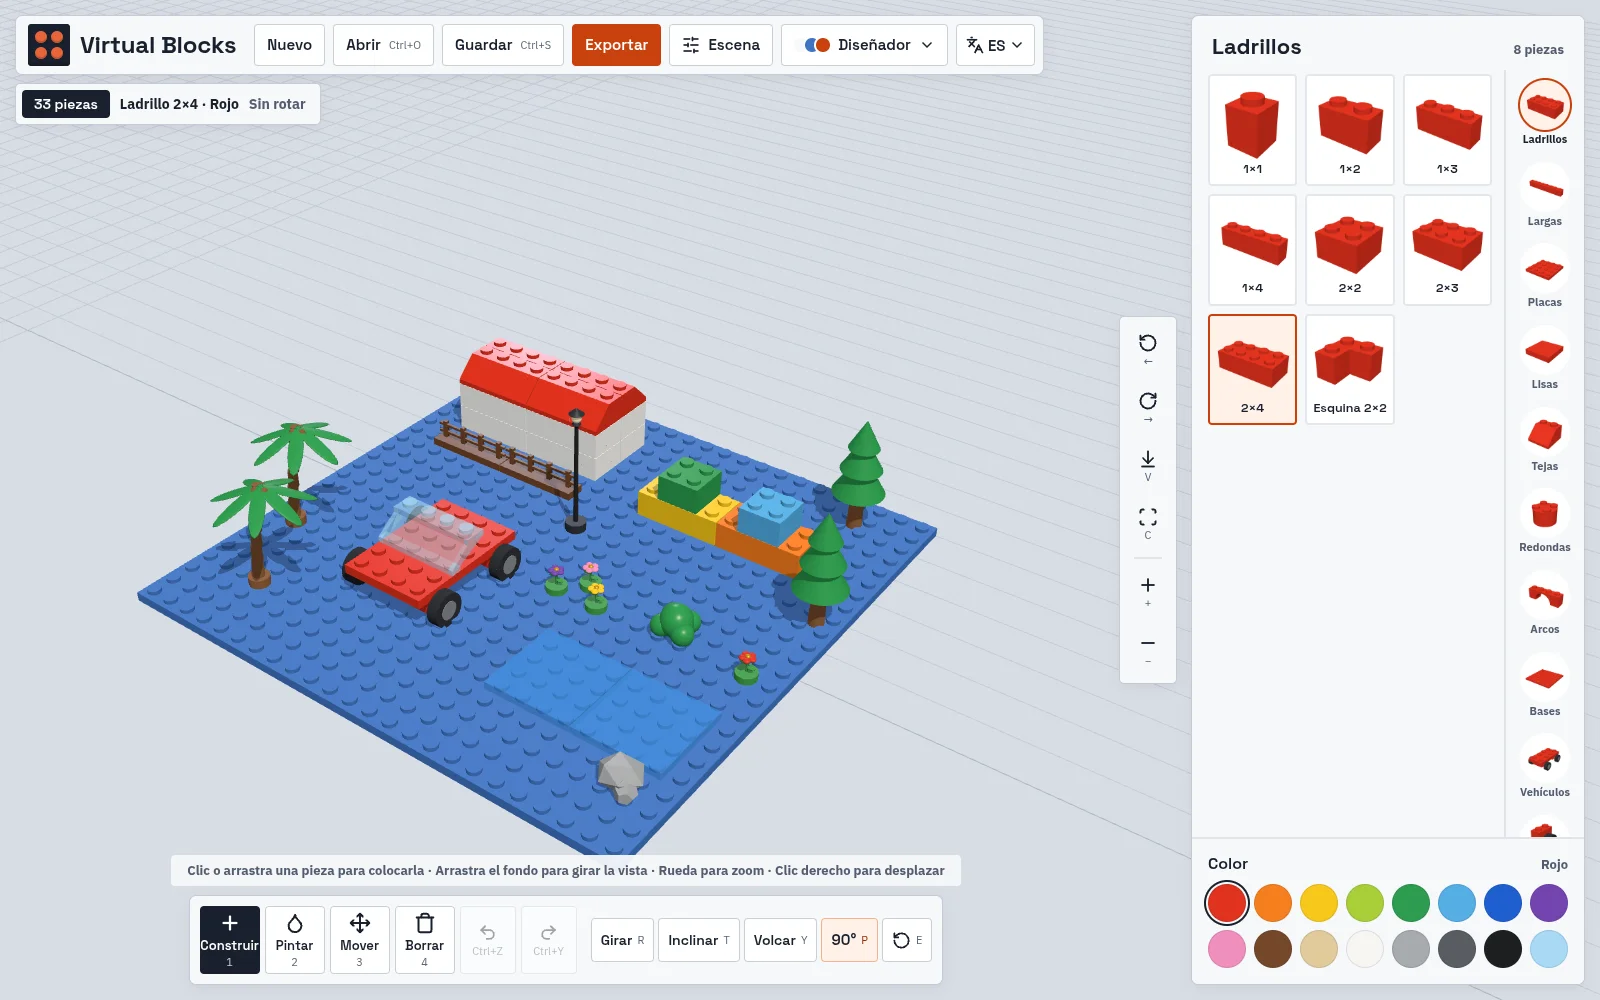Open the Lisas category
1600x1000 pixels.
point(1544,359)
